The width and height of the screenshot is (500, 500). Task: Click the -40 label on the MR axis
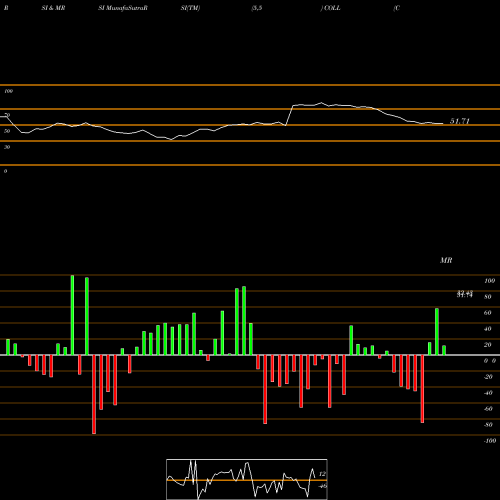point(488,393)
